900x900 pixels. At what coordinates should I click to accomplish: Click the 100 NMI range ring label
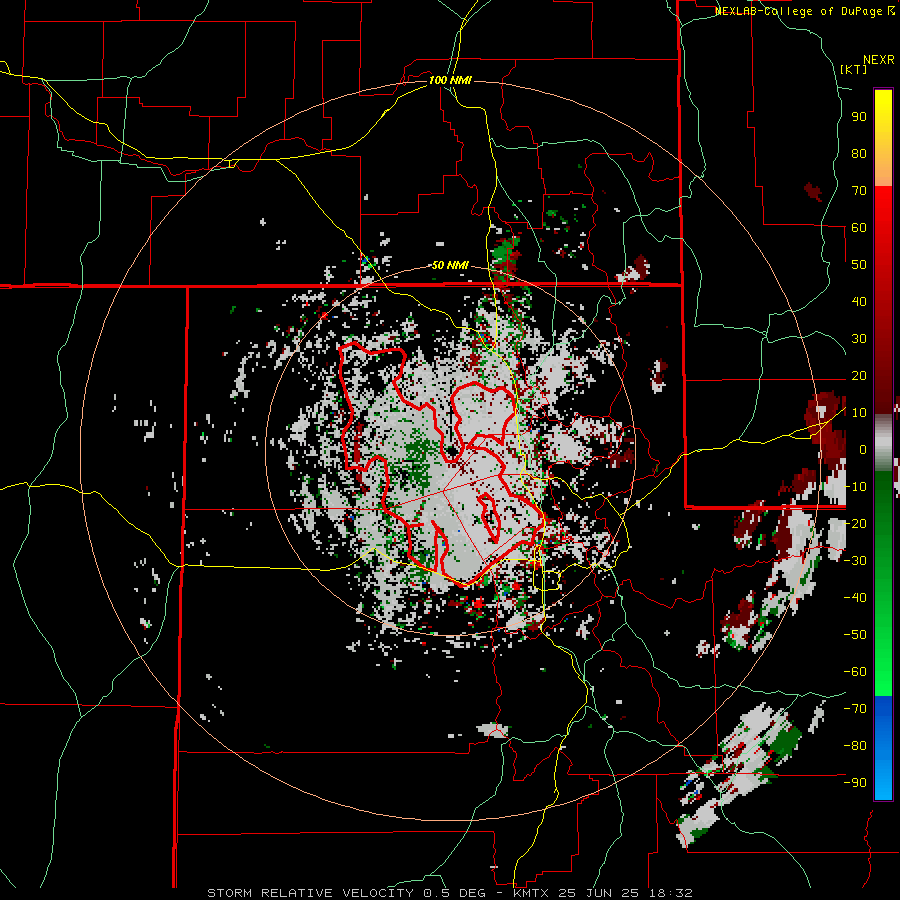click(x=450, y=80)
